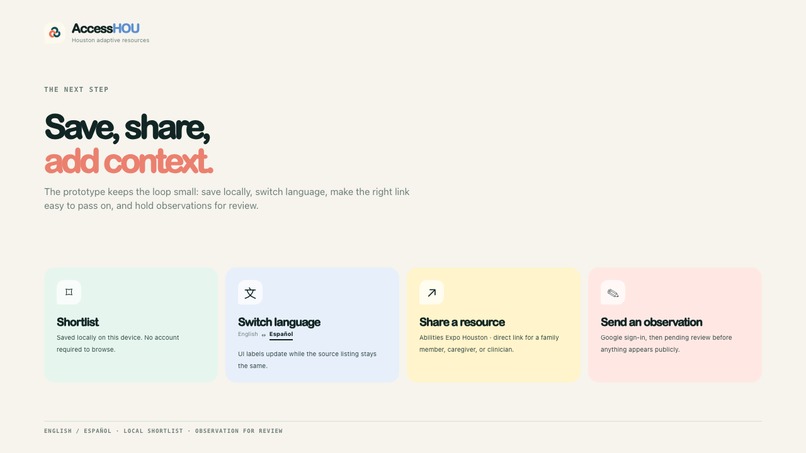806x453 pixels.
Task: Click the prototype description paragraph
Action: [x=227, y=198]
